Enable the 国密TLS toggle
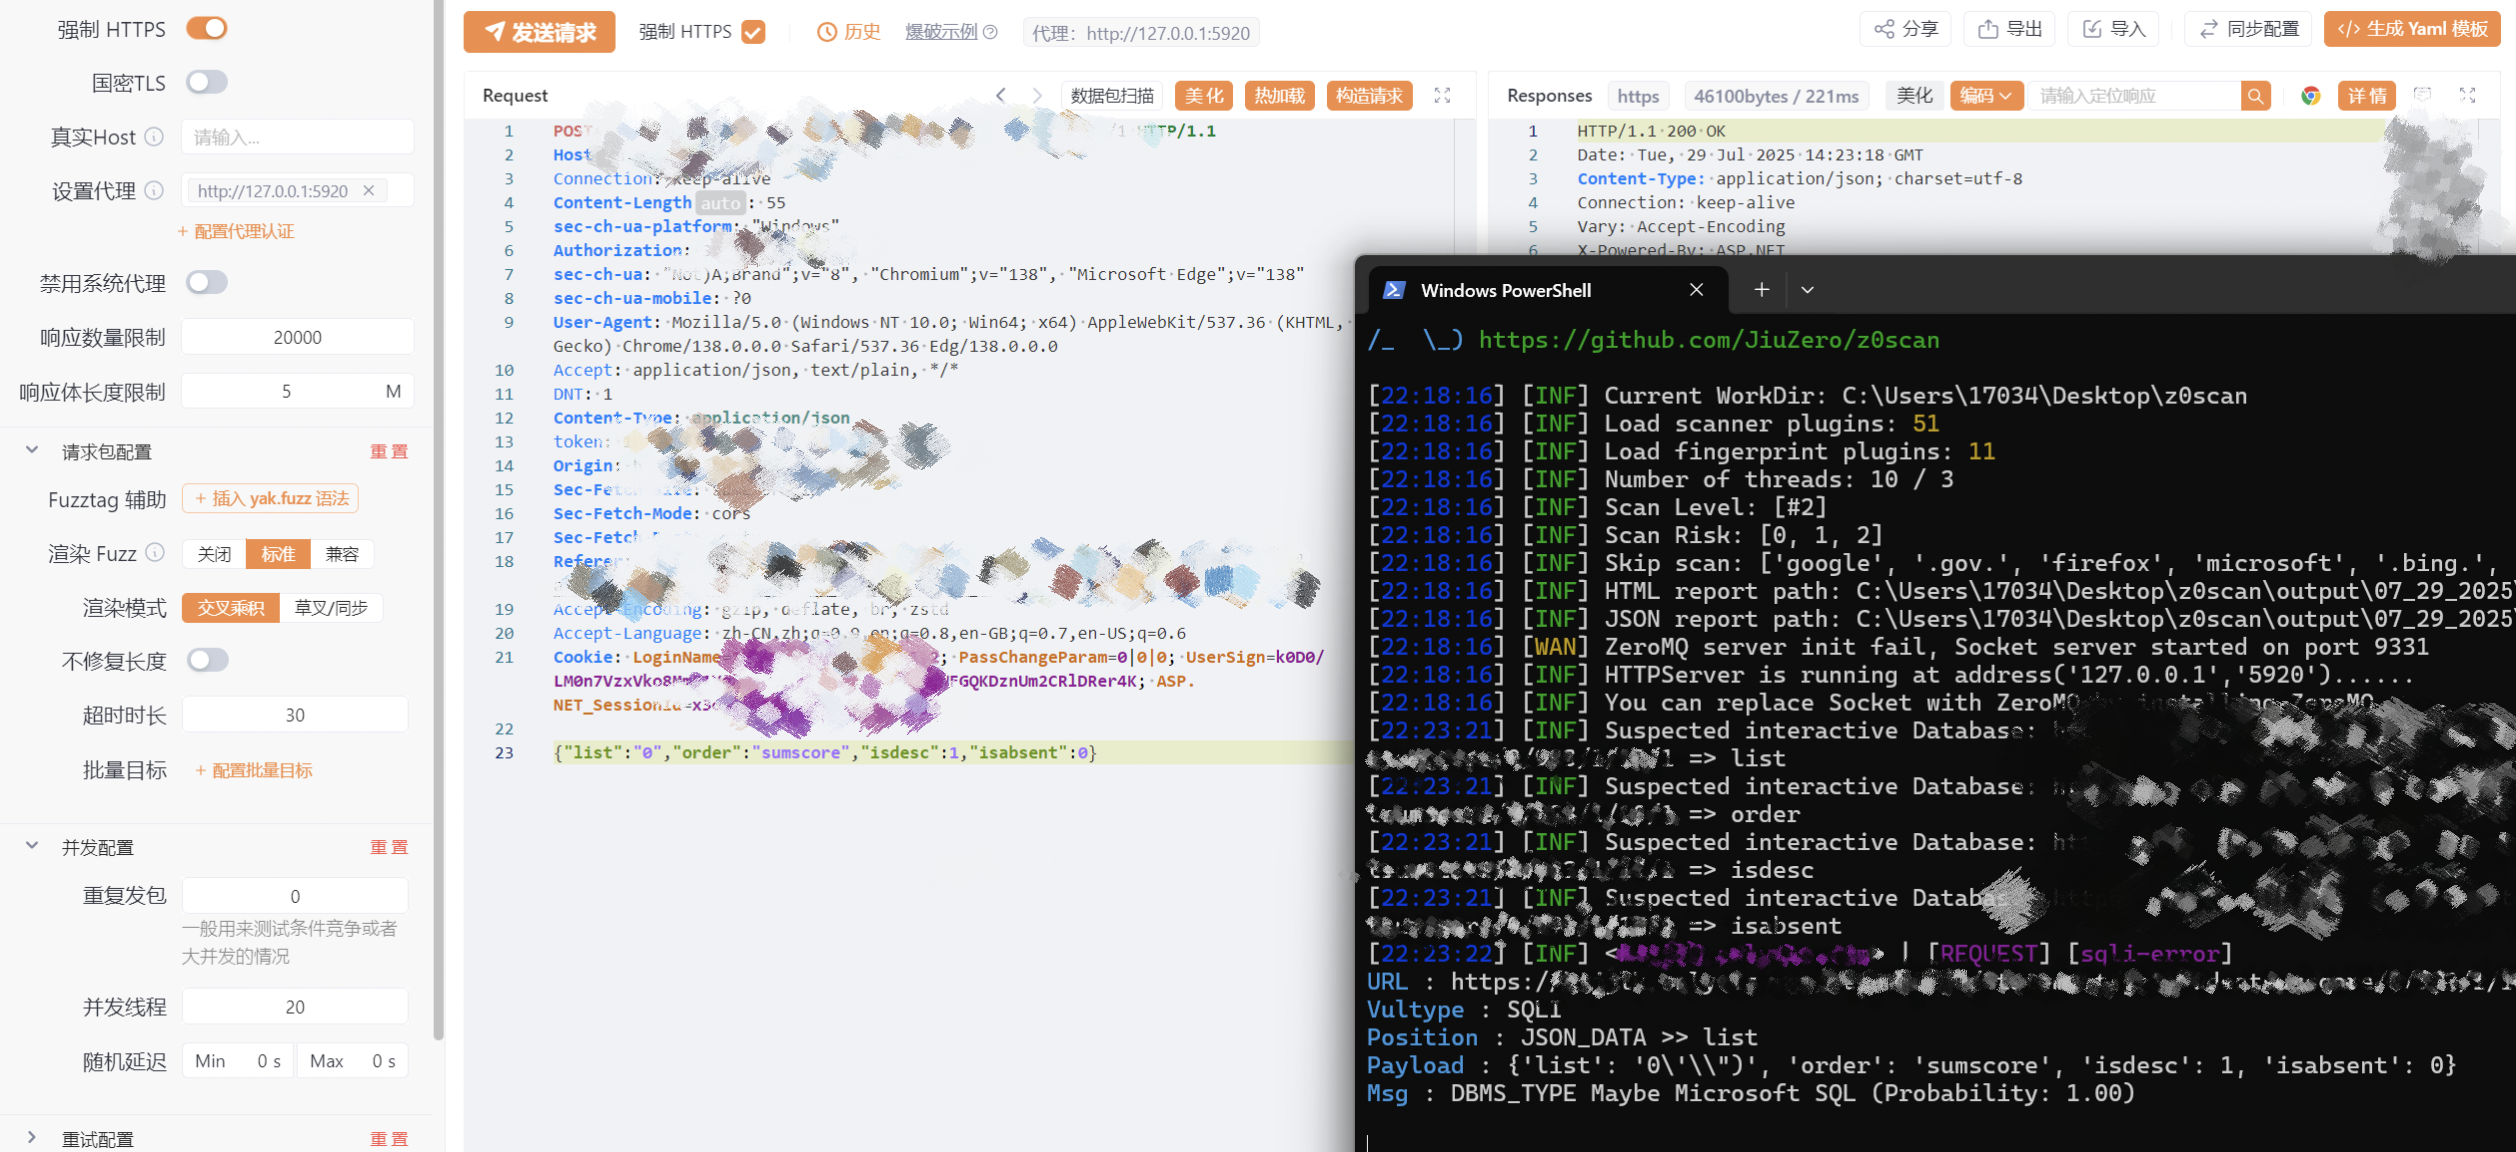Image resolution: width=2516 pixels, height=1152 pixels. [207, 83]
